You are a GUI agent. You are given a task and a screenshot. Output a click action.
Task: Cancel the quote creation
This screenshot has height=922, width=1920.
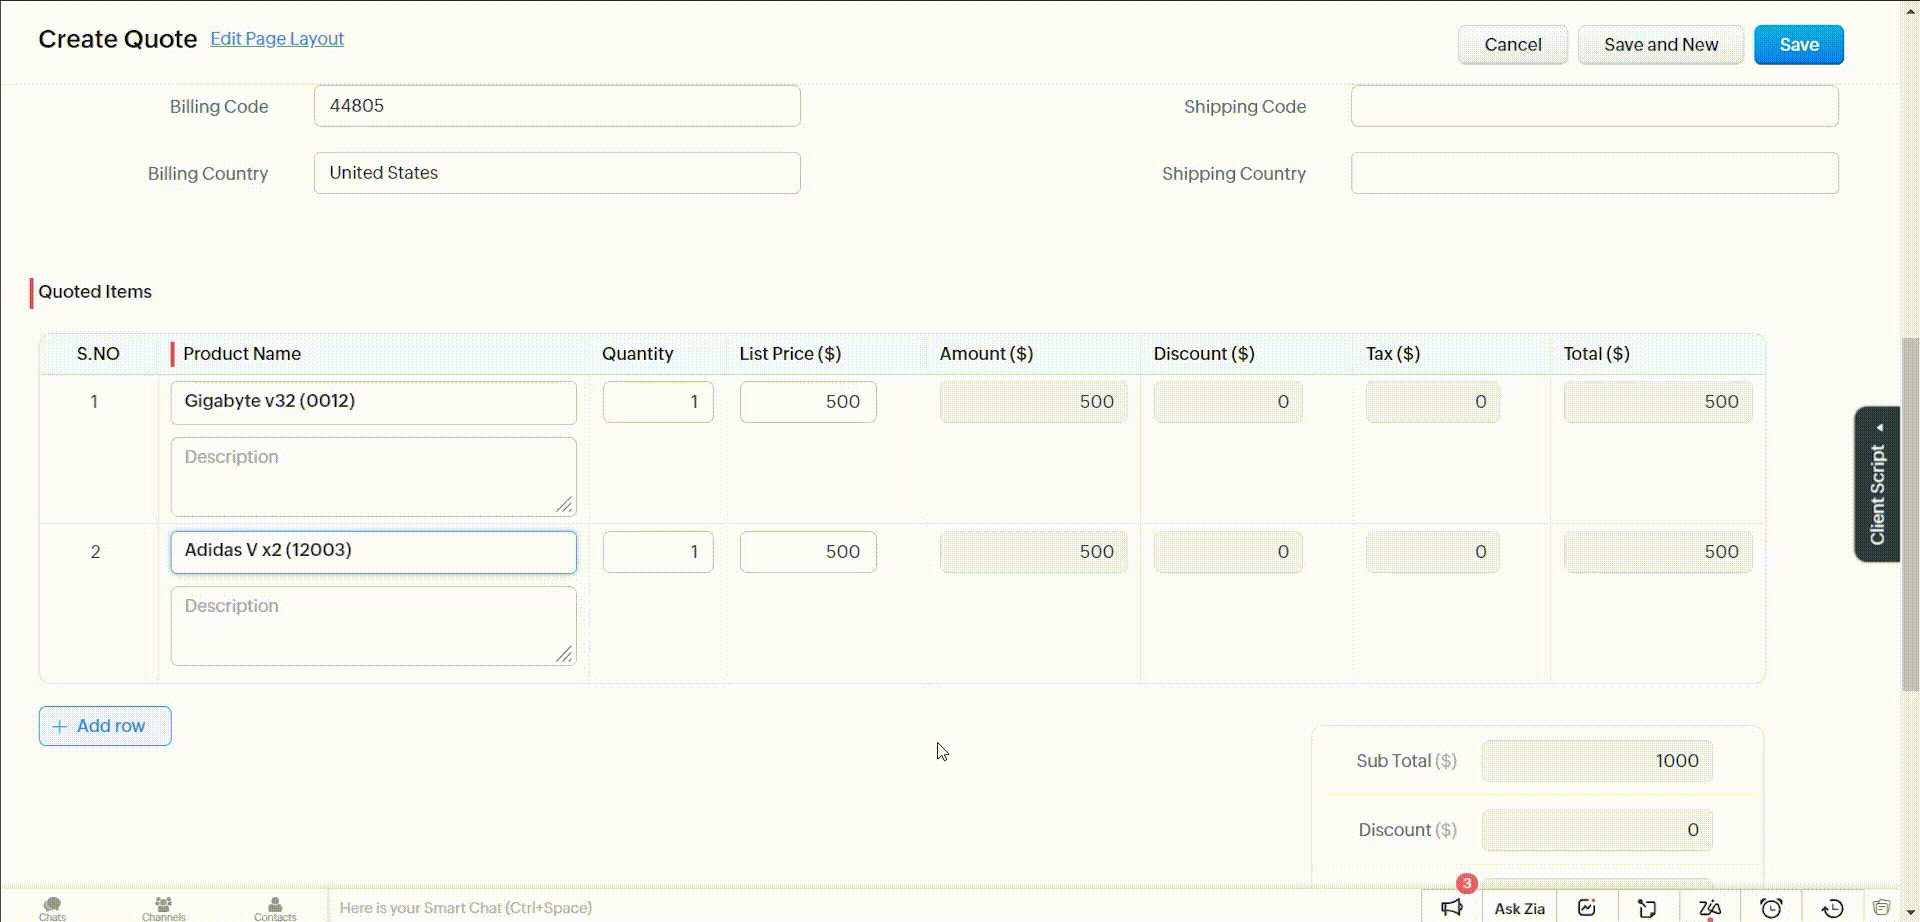coord(1512,45)
